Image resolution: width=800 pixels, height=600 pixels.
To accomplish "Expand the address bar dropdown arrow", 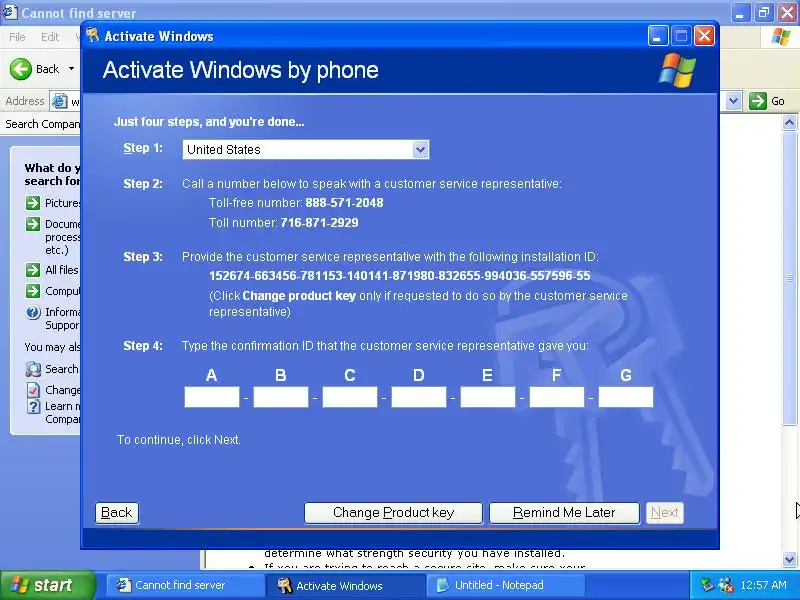I will [x=733, y=101].
